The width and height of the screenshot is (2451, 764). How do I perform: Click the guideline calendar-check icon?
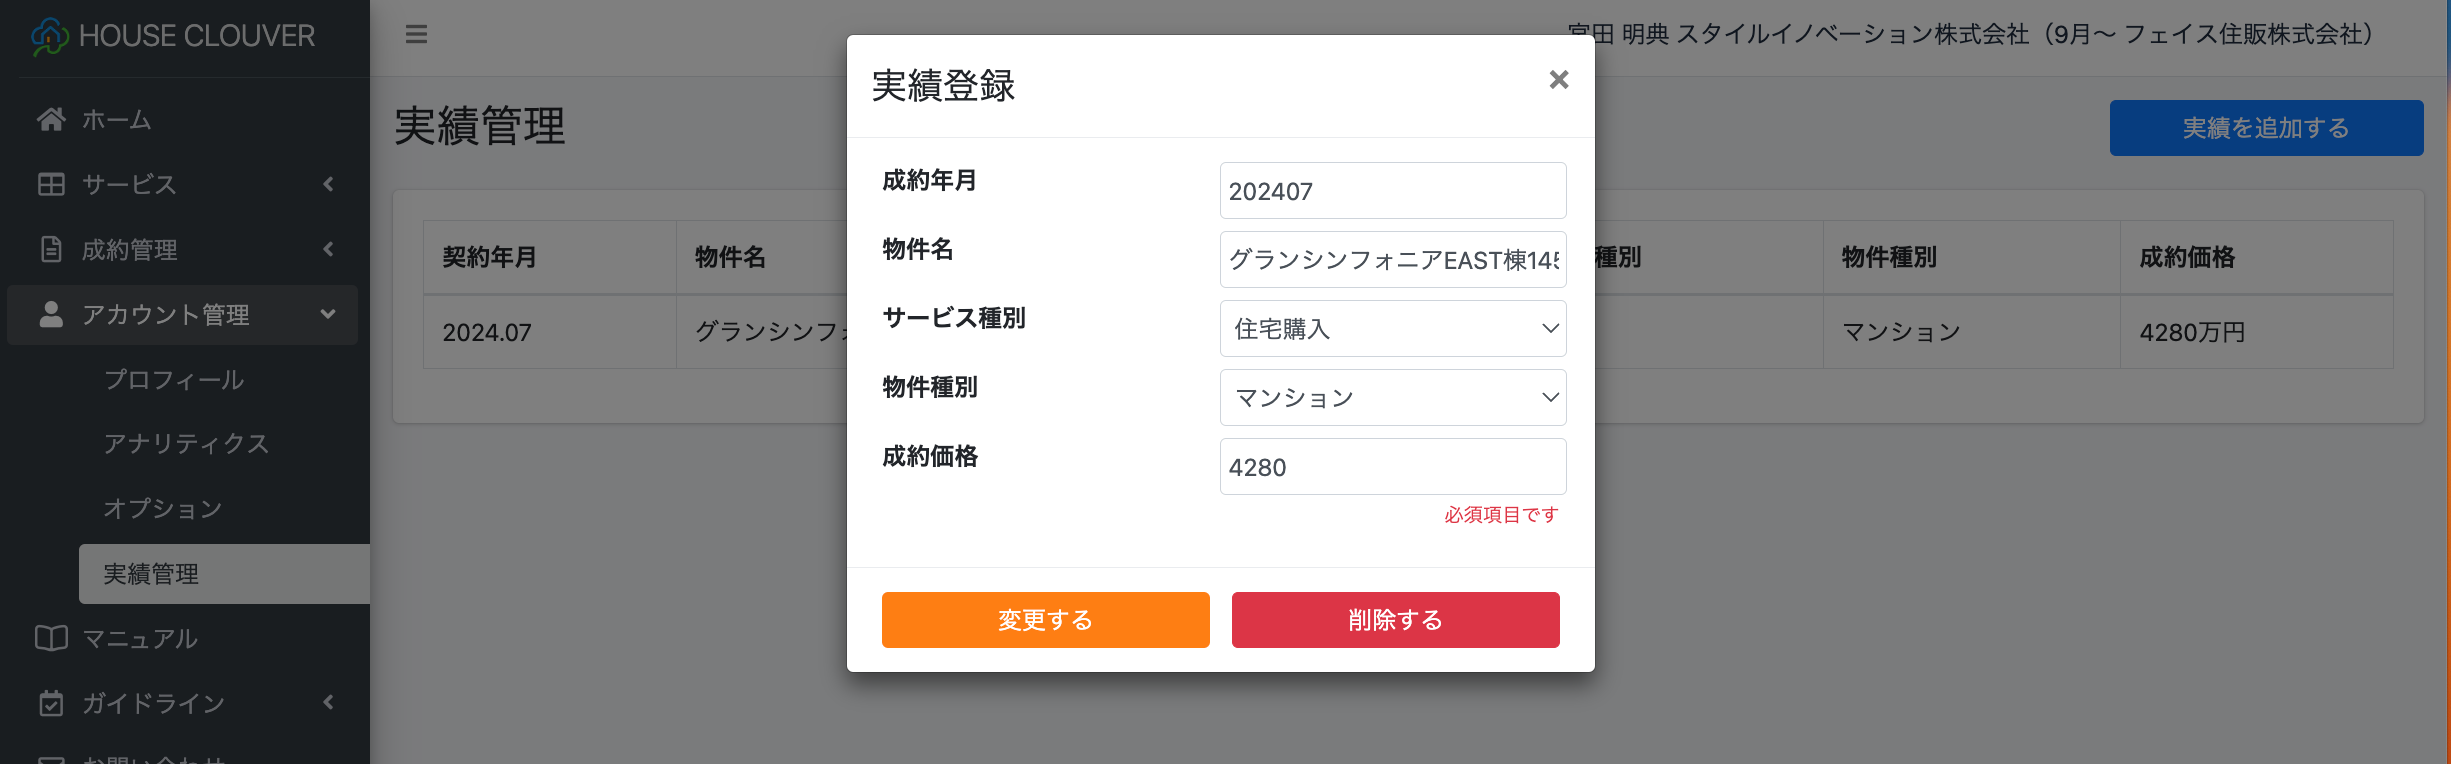[x=51, y=703]
